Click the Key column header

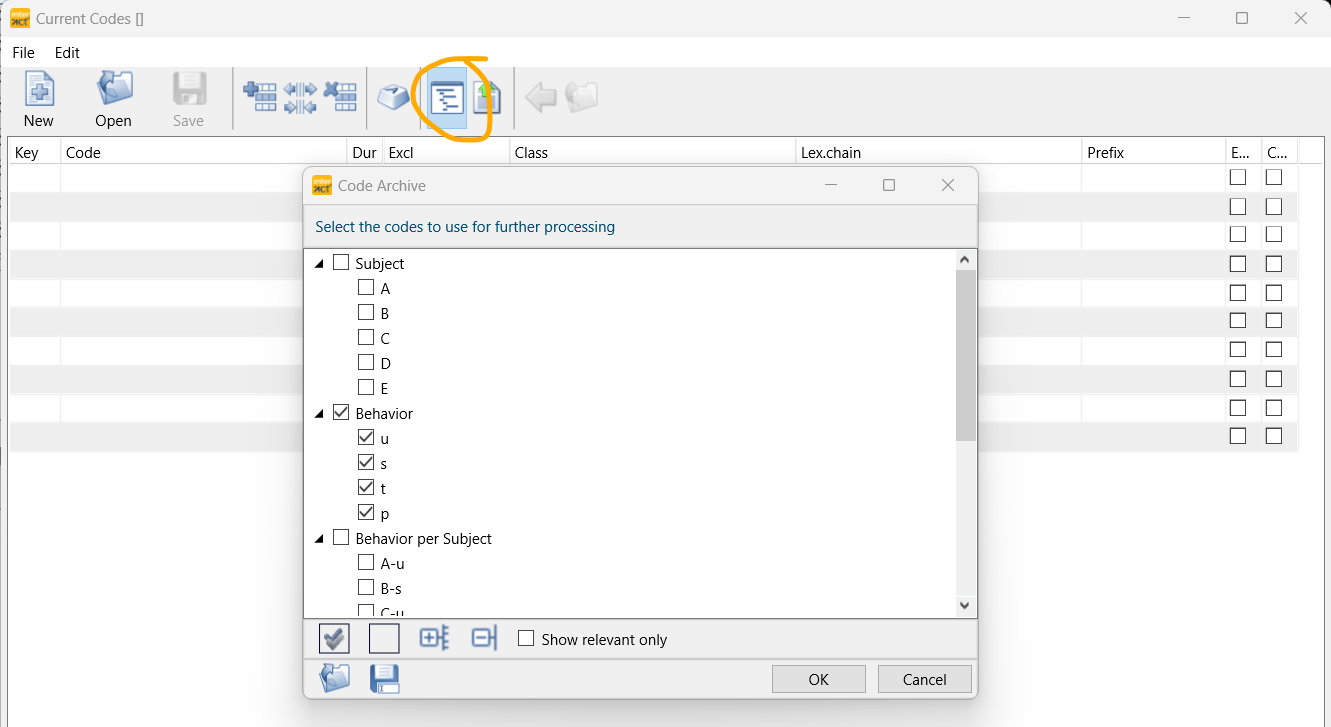point(35,153)
